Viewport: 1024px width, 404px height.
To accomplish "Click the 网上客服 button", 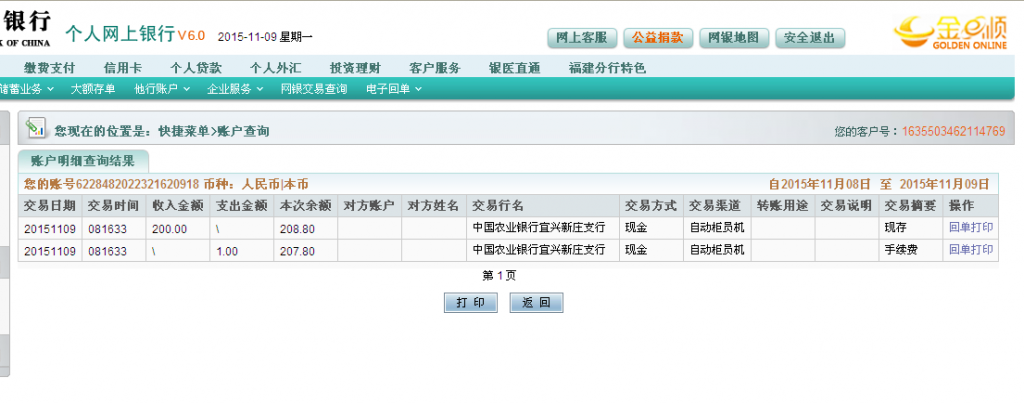I will coord(580,38).
